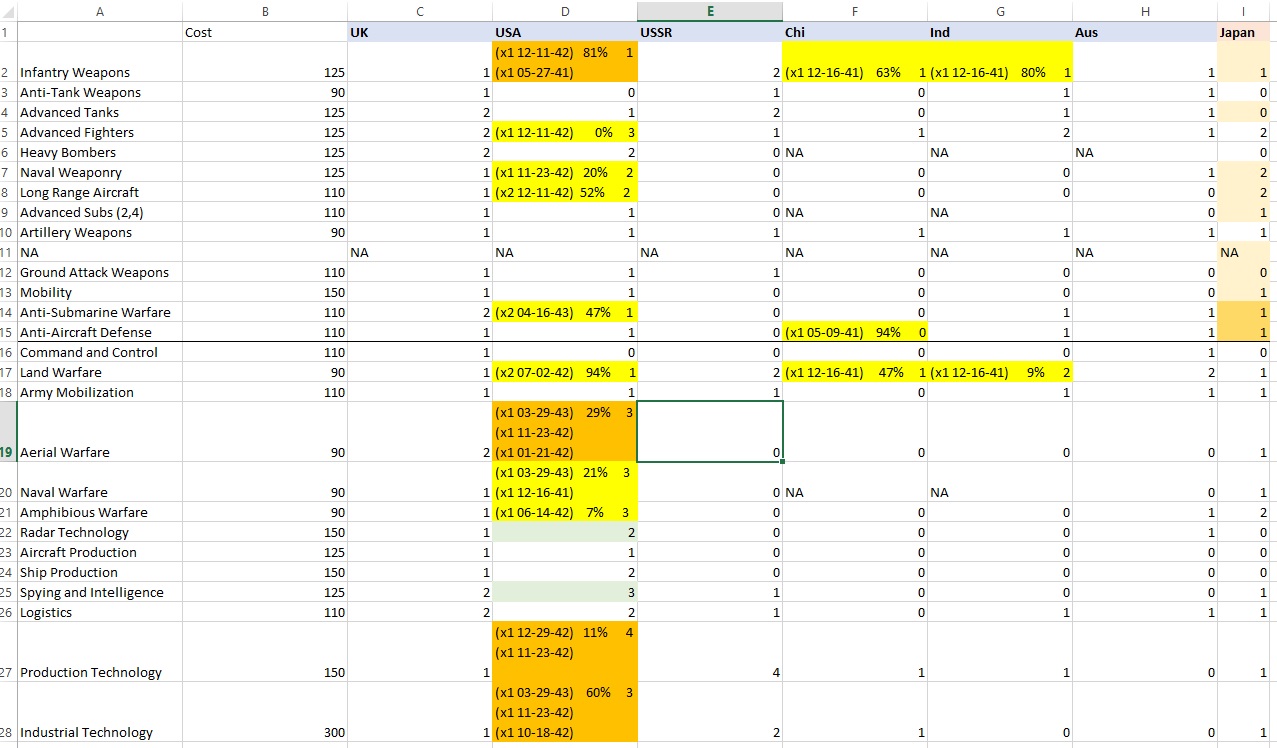
Task: Select the "Production Technology" cell
Action: (100, 652)
